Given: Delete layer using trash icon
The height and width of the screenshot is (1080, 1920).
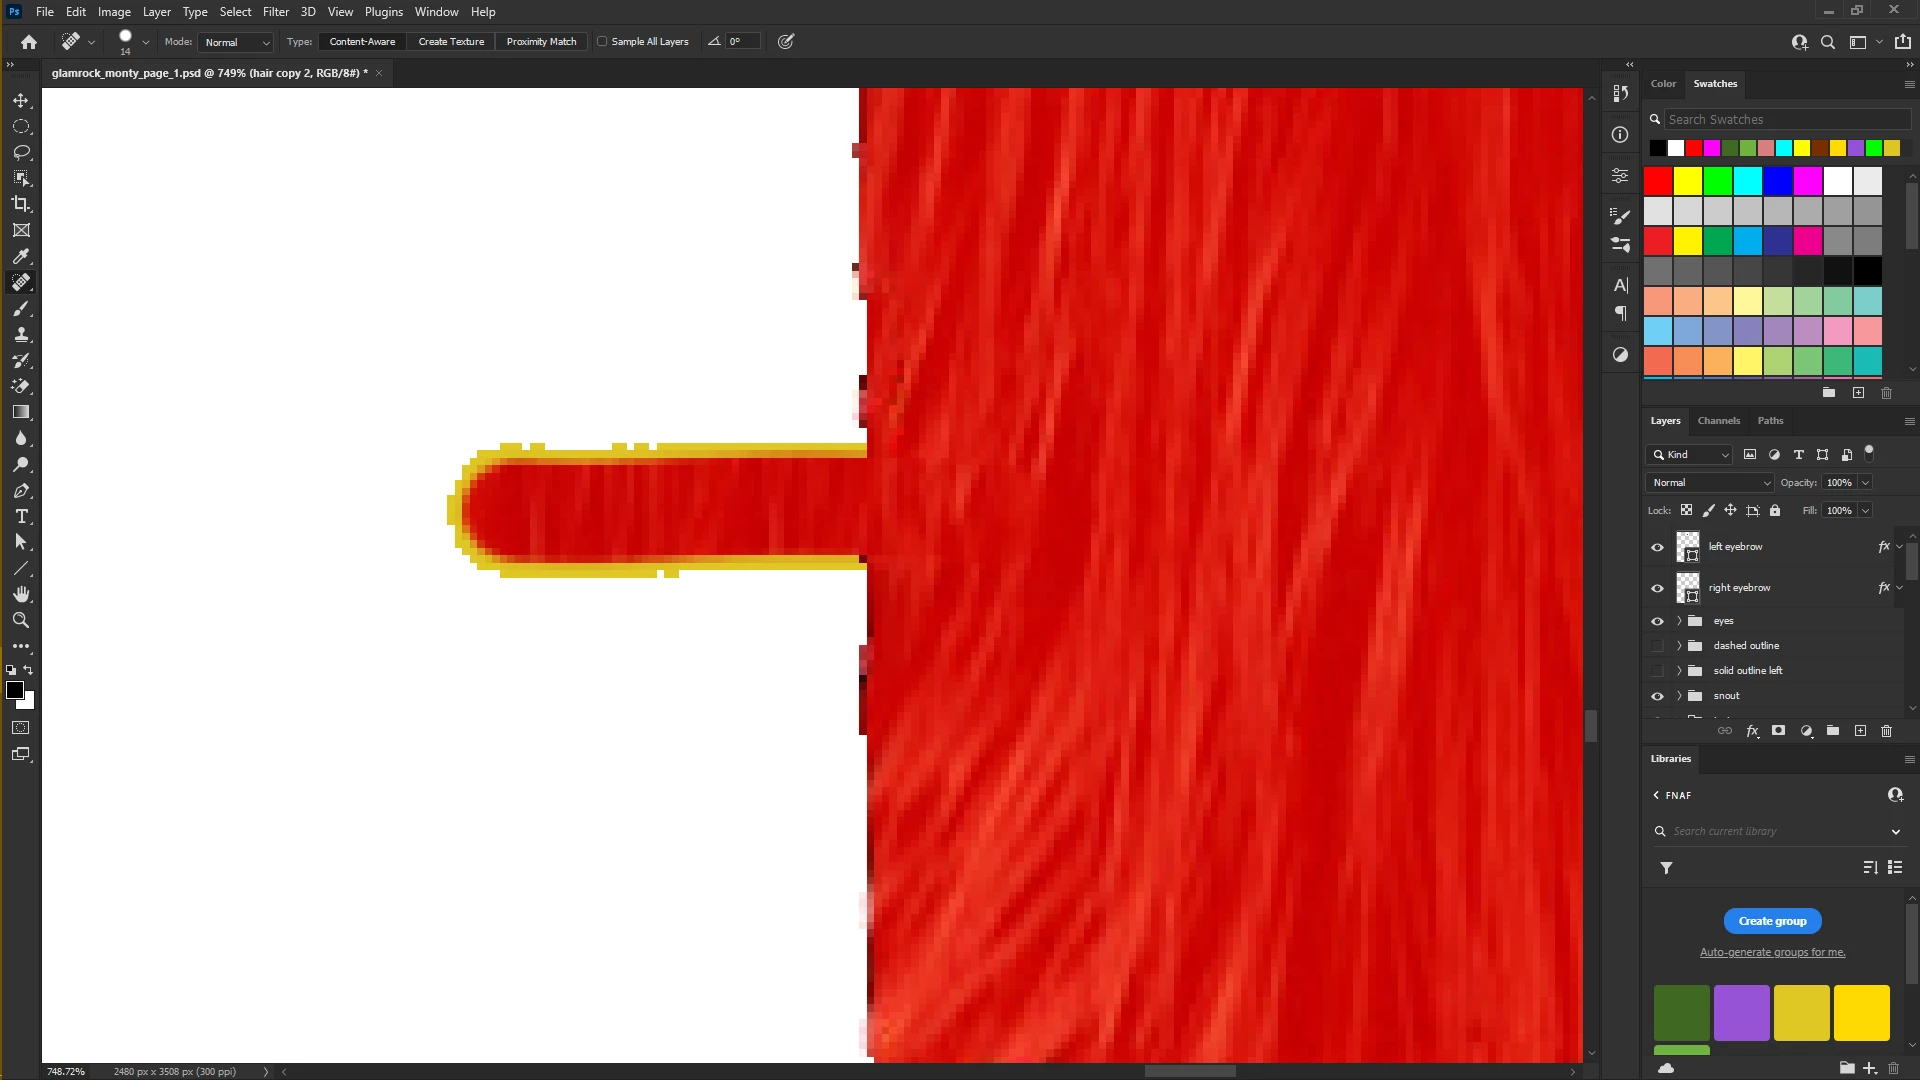Looking at the screenshot, I should click(x=1887, y=731).
